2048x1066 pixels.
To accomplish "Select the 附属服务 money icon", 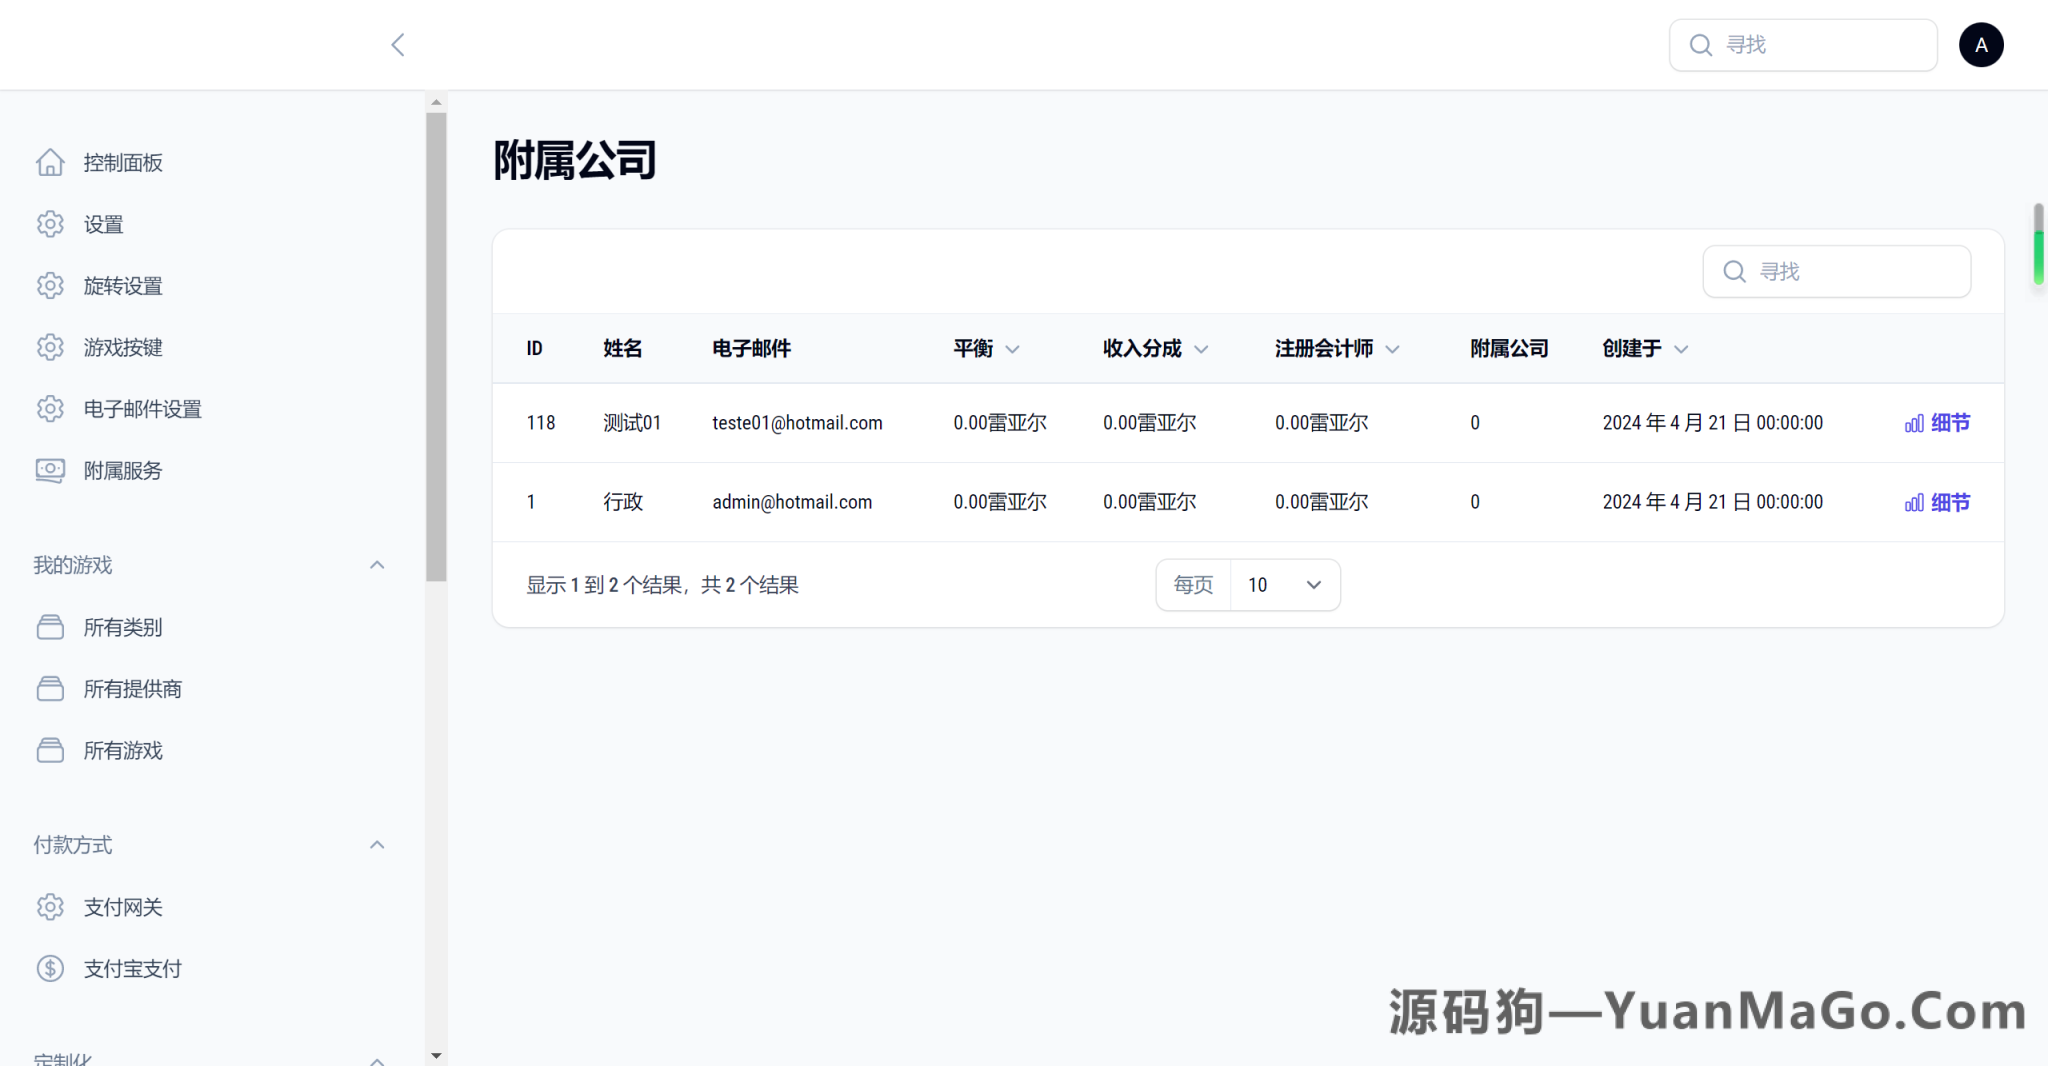I will pyautogui.click(x=50, y=470).
